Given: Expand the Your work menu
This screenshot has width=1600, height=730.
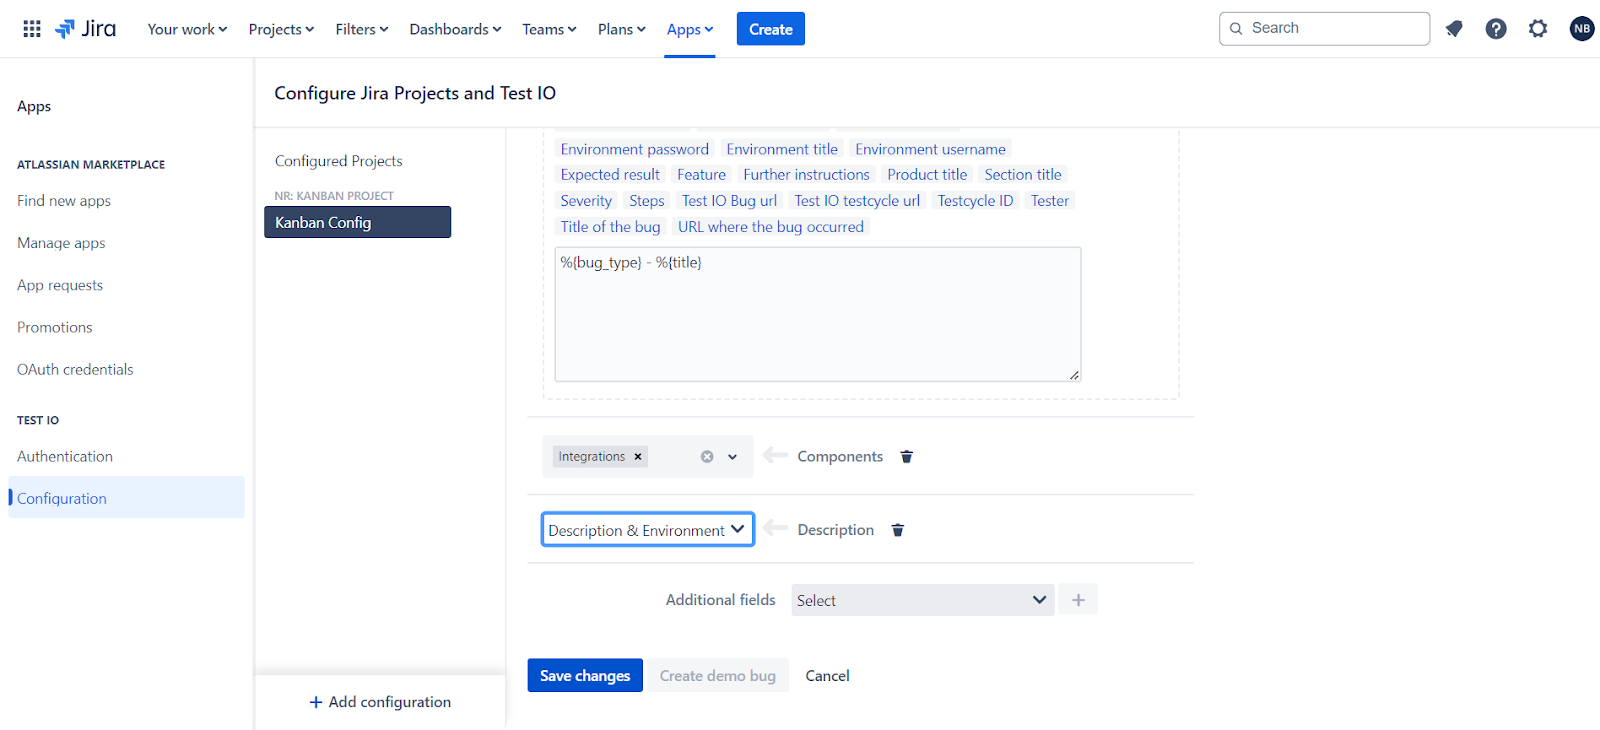Looking at the screenshot, I should (187, 29).
